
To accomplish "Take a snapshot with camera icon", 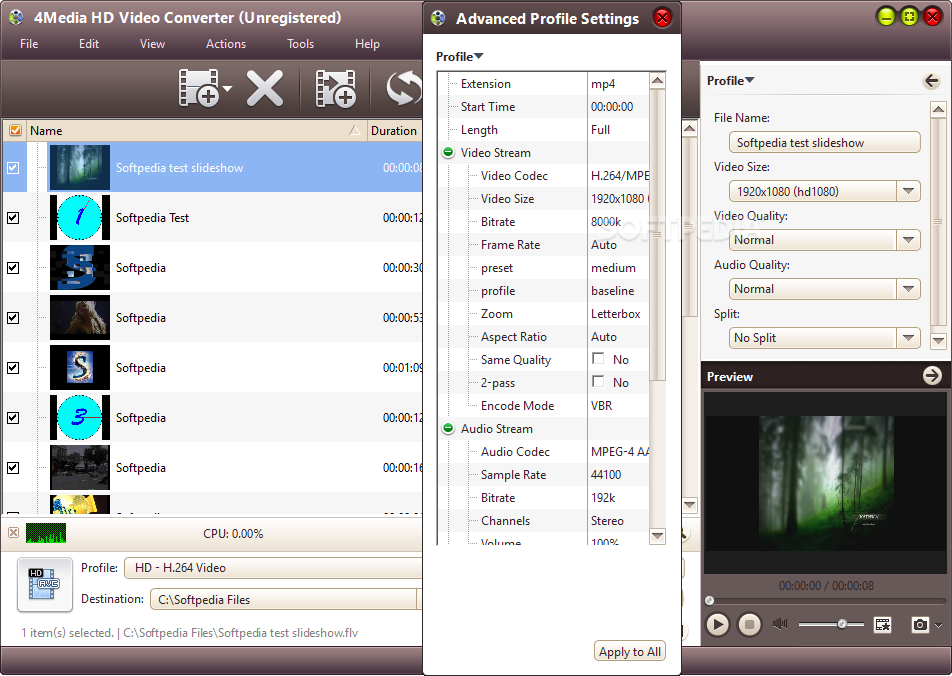I will pyautogui.click(x=920, y=624).
